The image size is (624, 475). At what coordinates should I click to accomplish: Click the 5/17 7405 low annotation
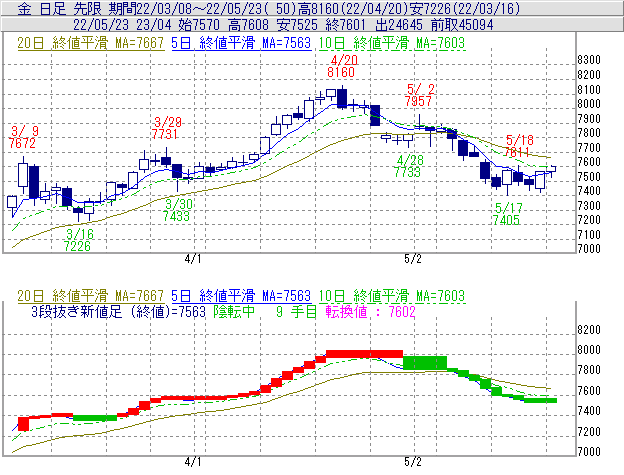(507, 214)
